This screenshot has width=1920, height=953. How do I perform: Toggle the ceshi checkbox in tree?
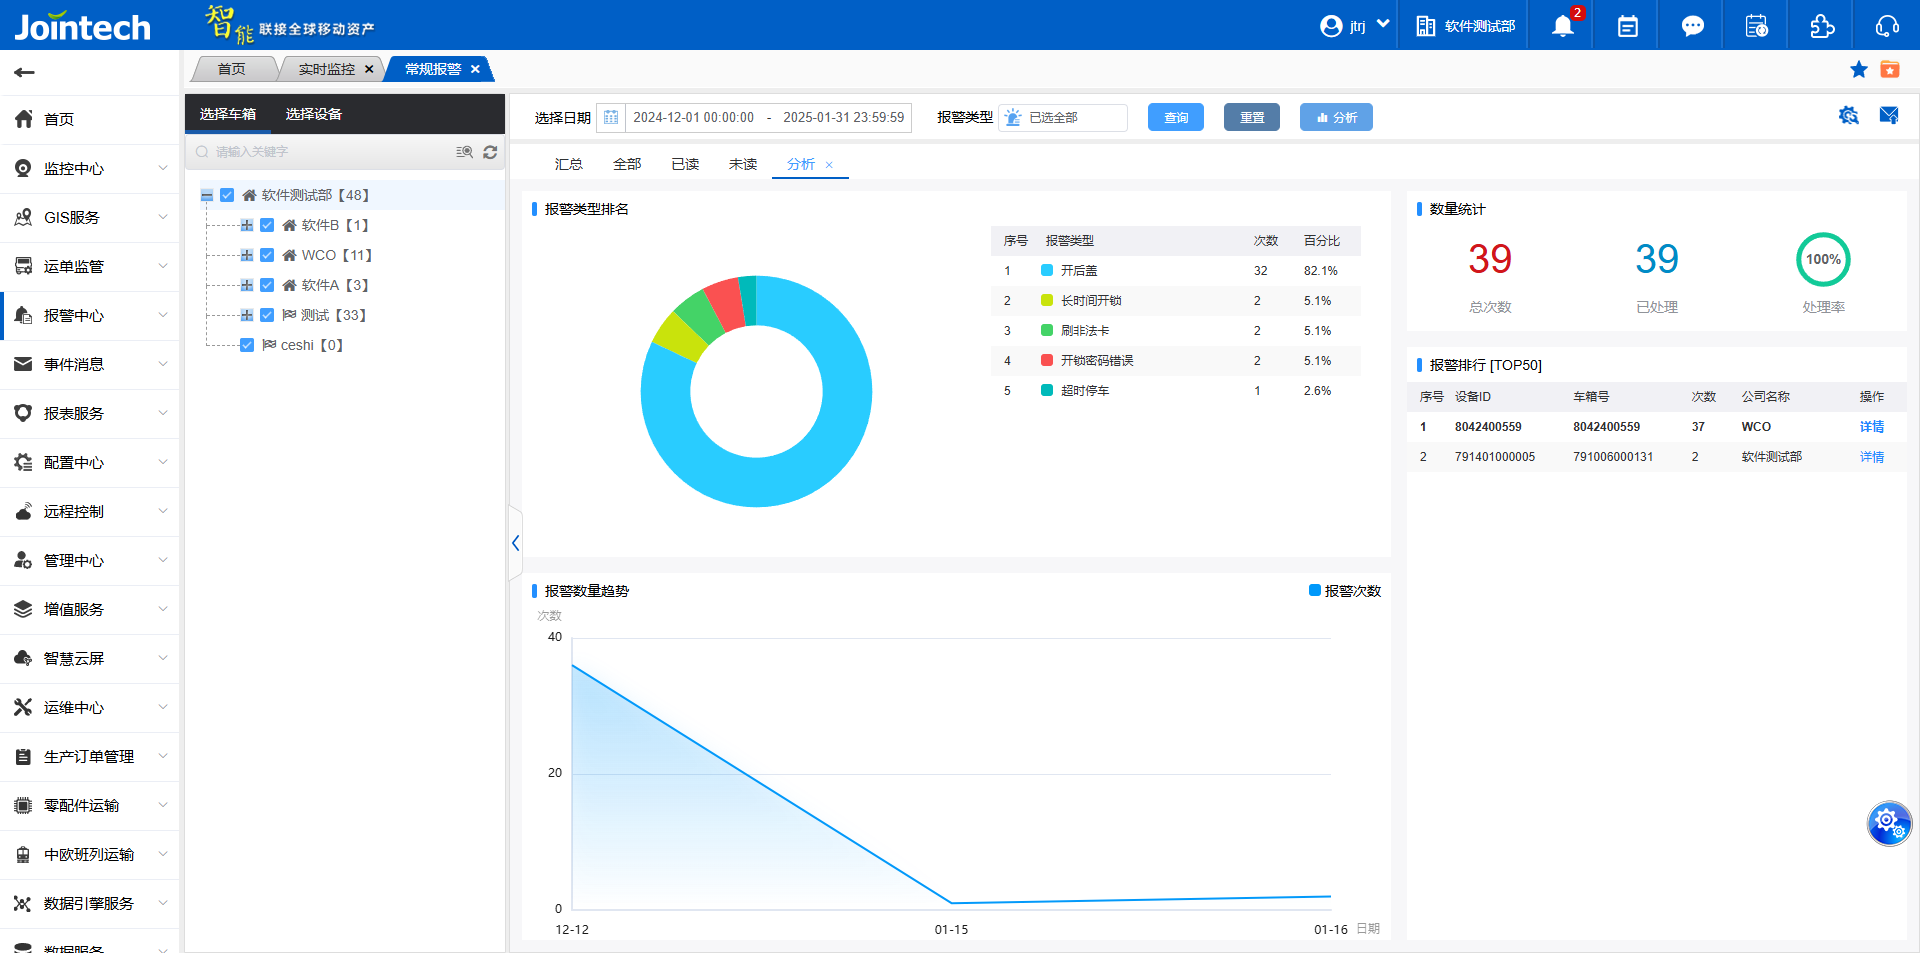(247, 345)
